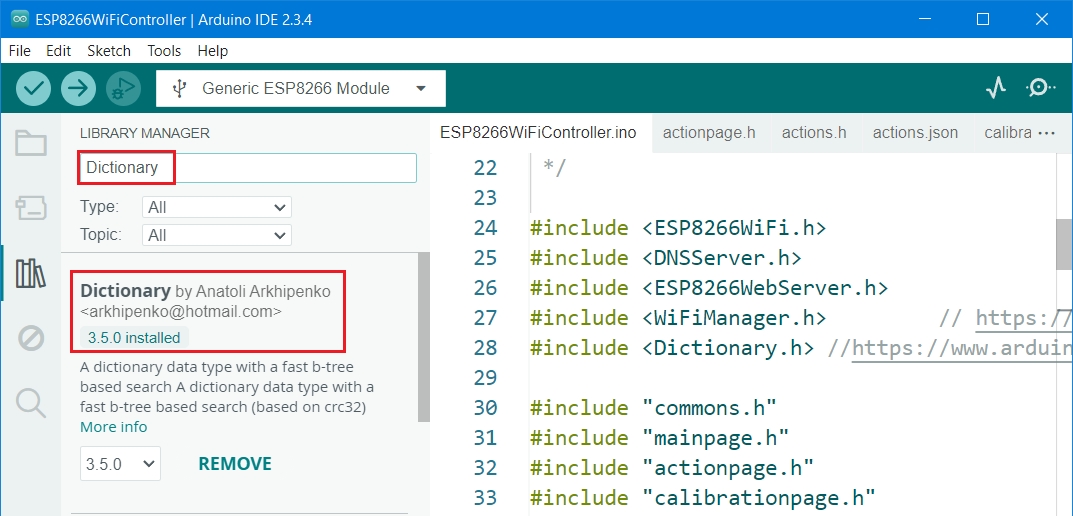
Task: Open the Debug sidebar panel icon
Action: pos(31,338)
